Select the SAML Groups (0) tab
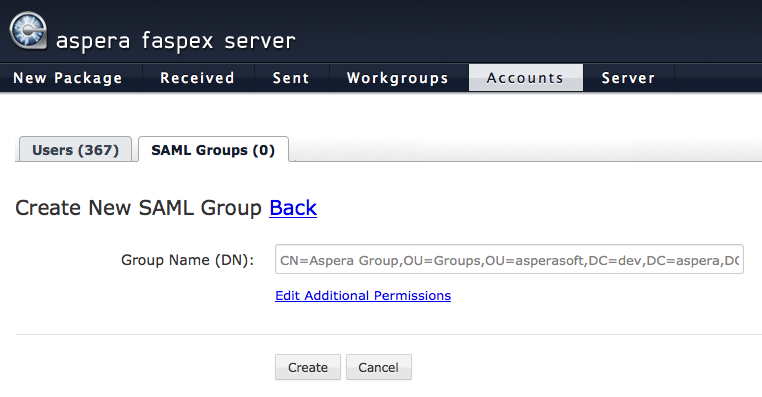 pyautogui.click(x=213, y=150)
